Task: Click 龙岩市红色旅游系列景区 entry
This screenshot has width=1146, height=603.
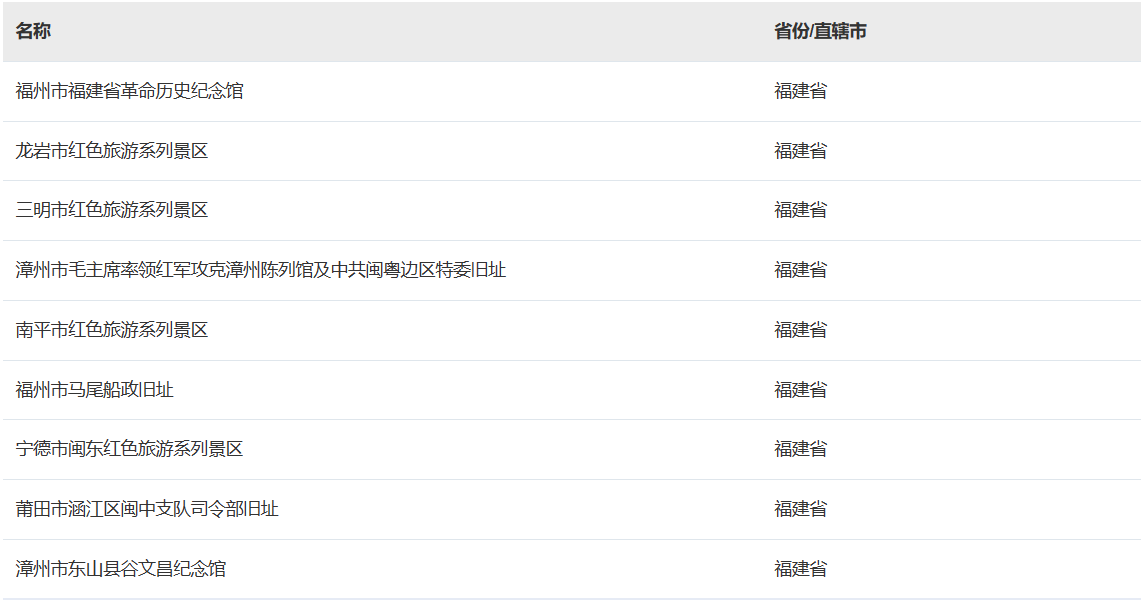Action: click(112, 151)
